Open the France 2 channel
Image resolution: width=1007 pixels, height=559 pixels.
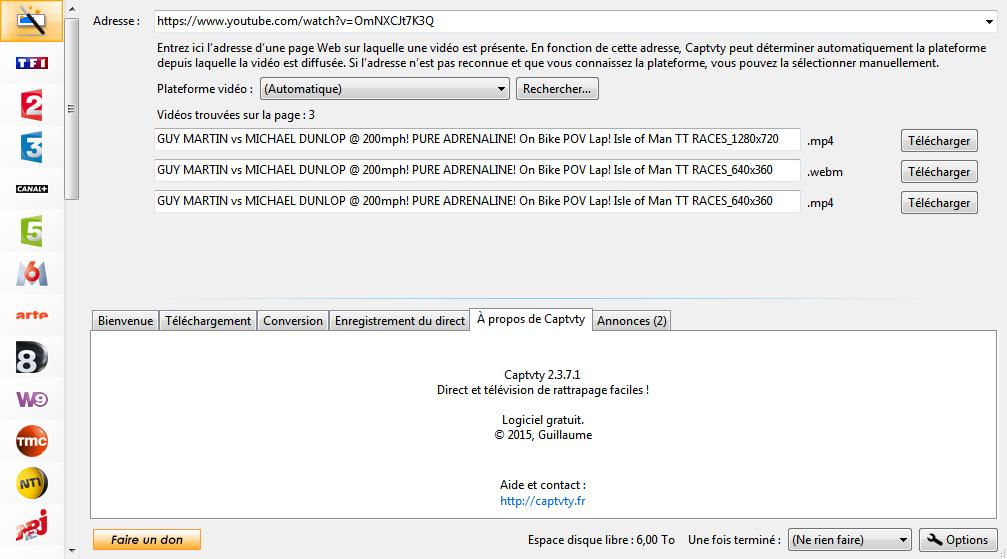coord(31,105)
